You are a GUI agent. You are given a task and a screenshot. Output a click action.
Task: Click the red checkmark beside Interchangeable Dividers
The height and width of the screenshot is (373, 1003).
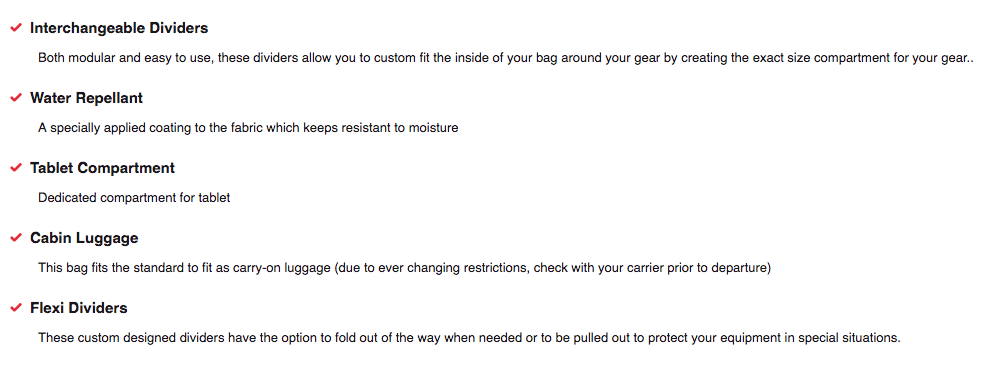coord(16,28)
